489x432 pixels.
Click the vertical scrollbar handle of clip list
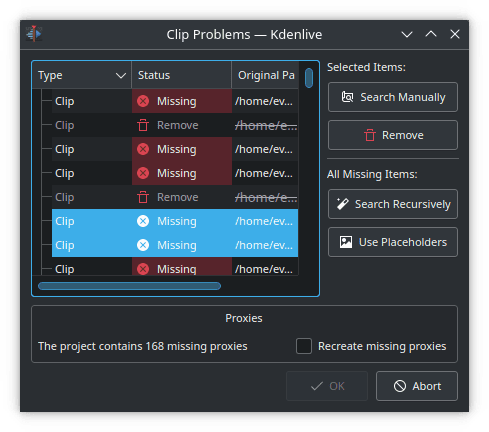pyautogui.click(x=309, y=78)
